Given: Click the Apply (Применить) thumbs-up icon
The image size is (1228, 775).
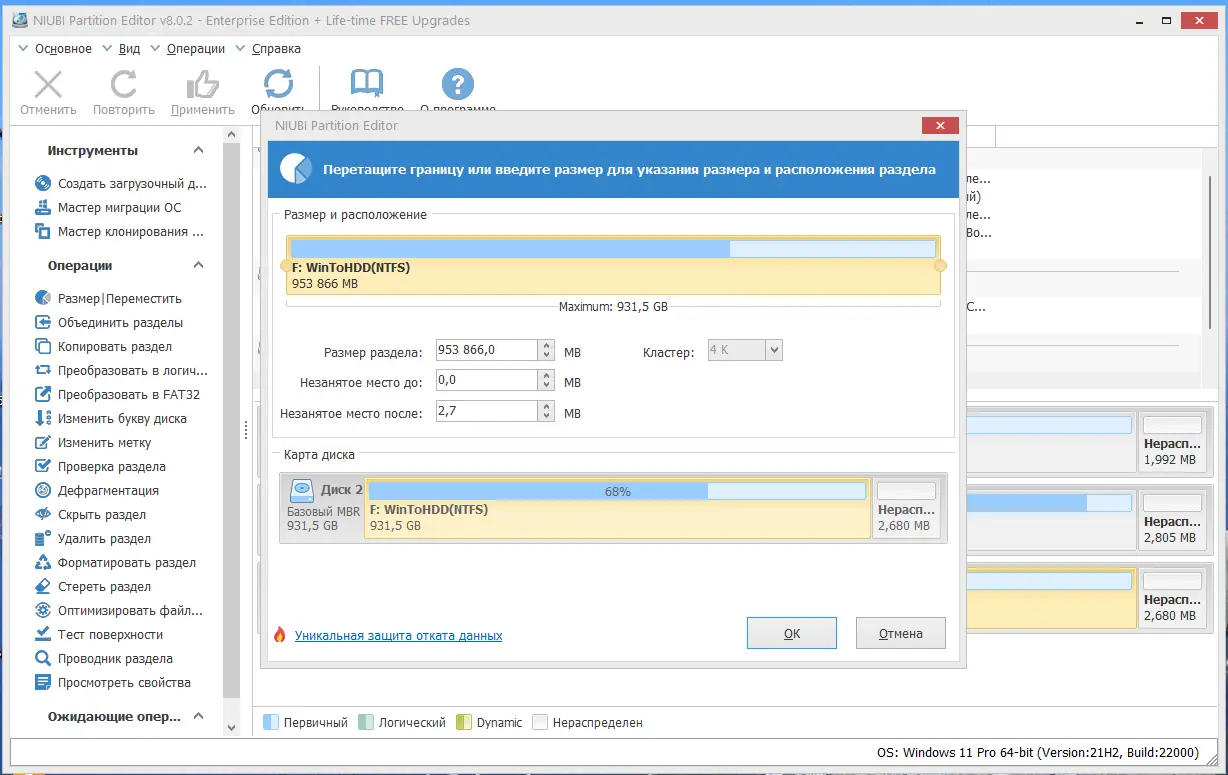Looking at the screenshot, I should click(x=203, y=85).
